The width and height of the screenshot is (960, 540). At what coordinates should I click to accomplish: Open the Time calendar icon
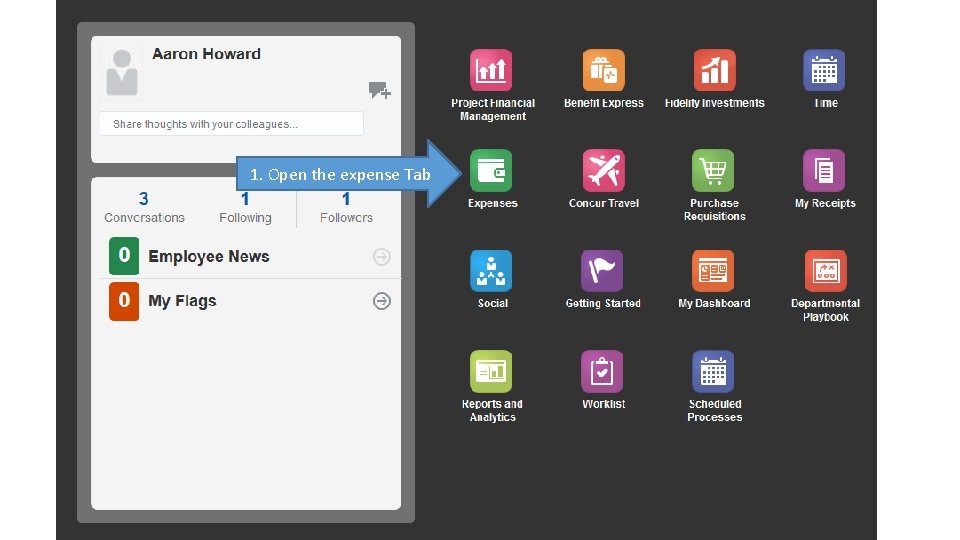coord(824,70)
